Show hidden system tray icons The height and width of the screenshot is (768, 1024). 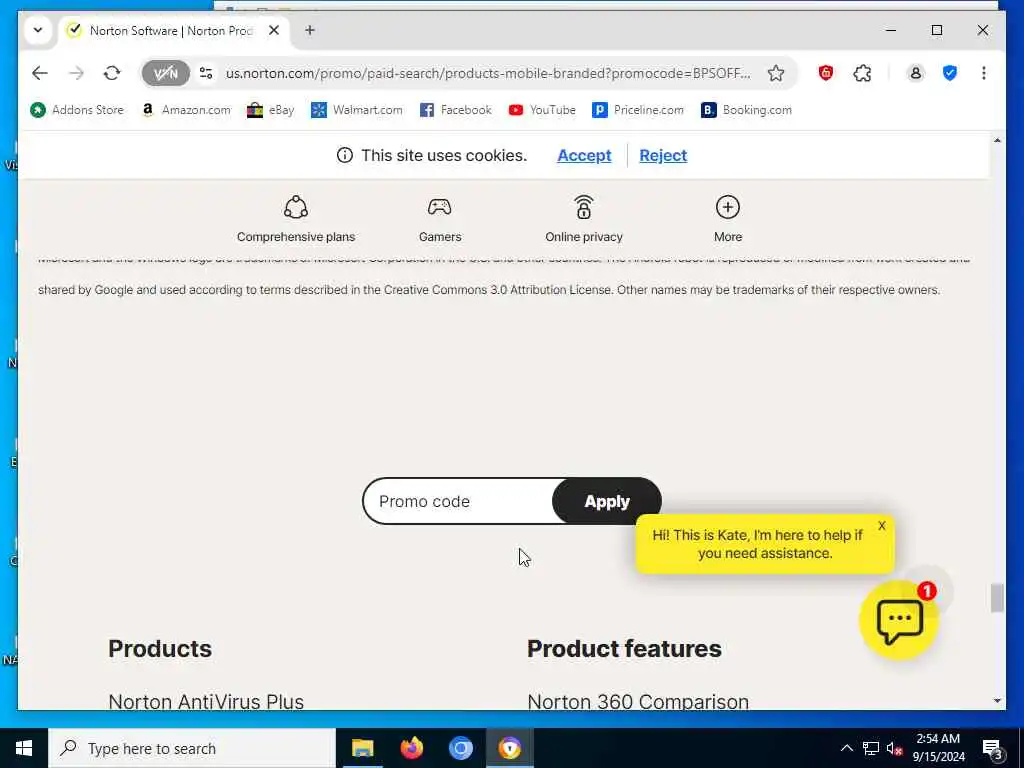pos(846,748)
